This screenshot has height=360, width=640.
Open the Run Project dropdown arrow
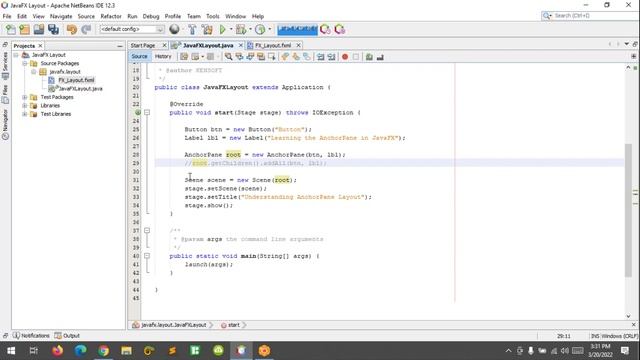pyautogui.click(x=231, y=29)
